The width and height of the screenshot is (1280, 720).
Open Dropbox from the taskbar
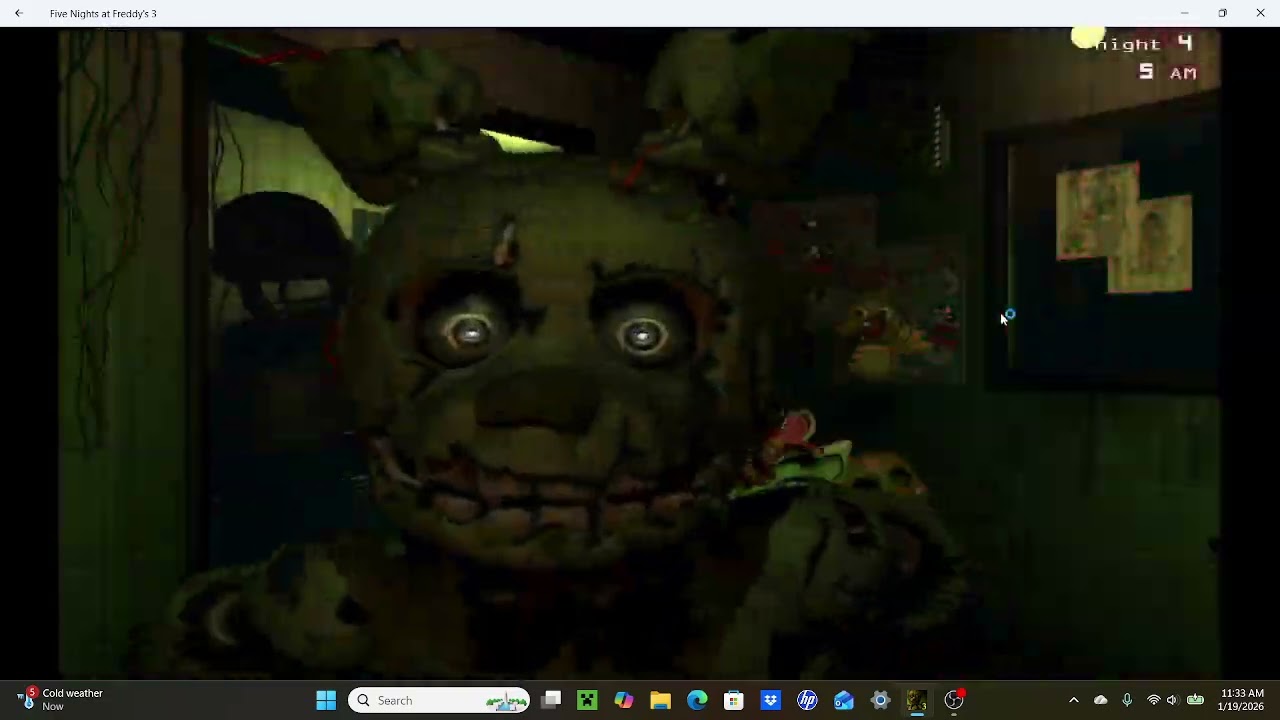tap(770, 700)
